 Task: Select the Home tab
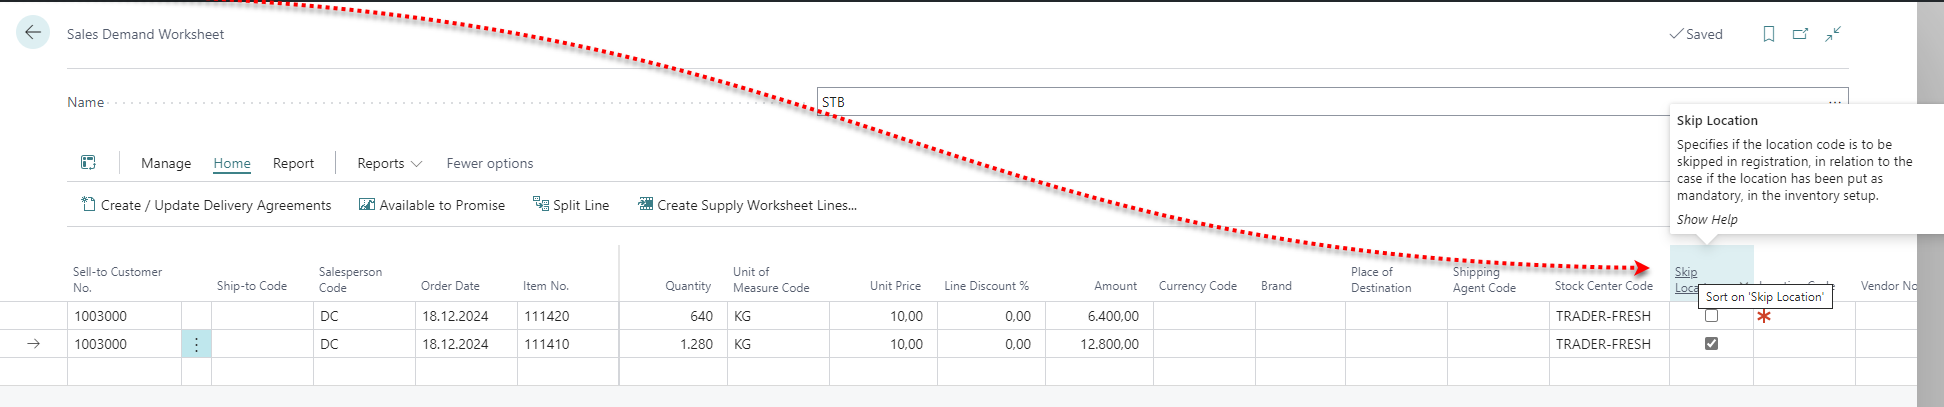tap(232, 163)
